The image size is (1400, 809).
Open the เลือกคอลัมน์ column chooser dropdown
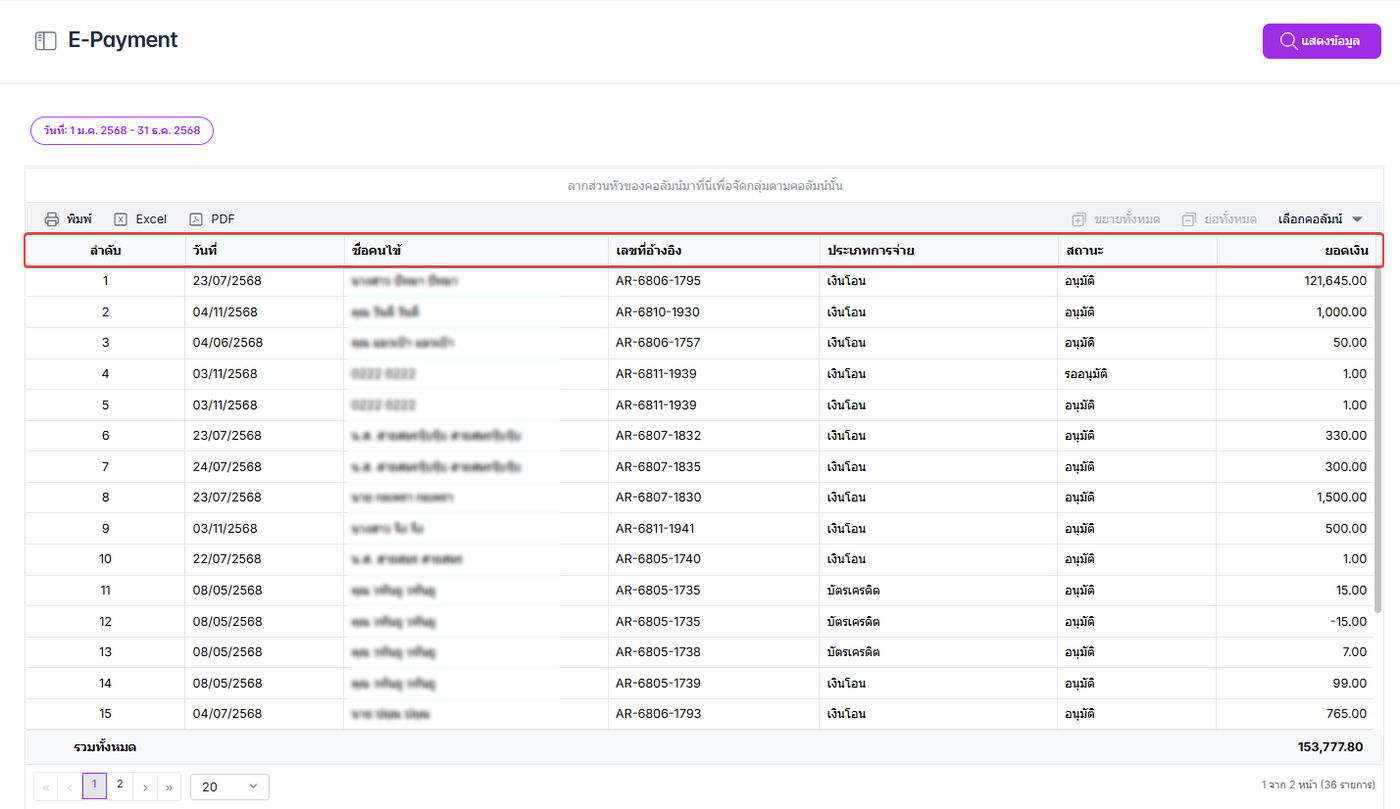pos(1320,219)
